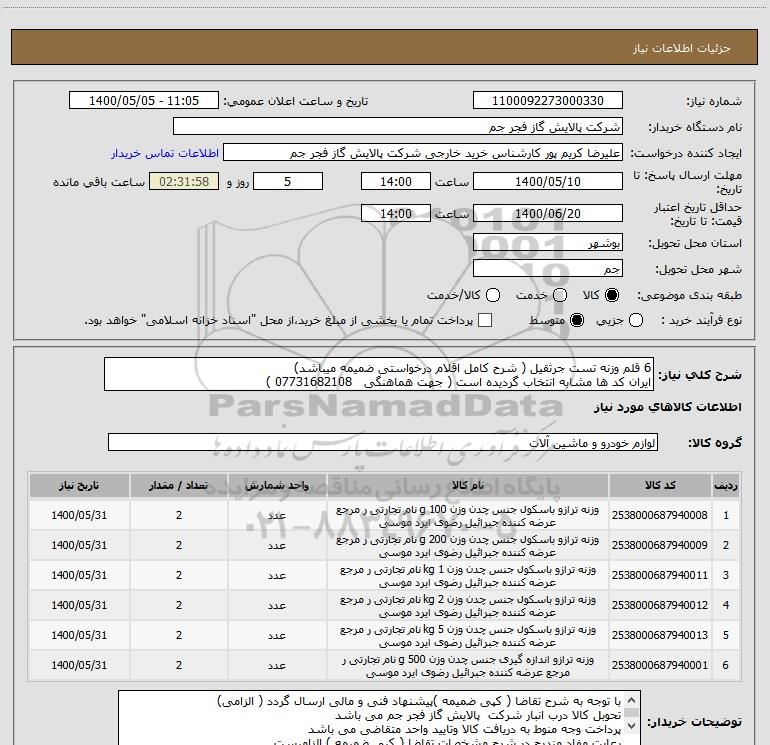Click the 2 kg weight item name
This screenshot has height=745, width=770.
468,606
